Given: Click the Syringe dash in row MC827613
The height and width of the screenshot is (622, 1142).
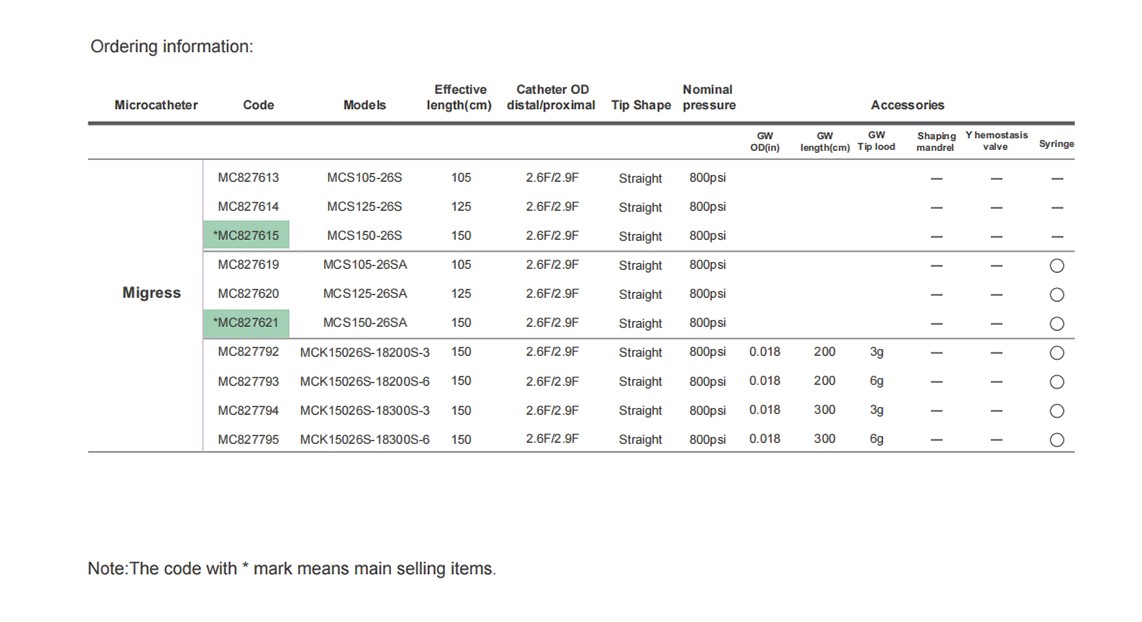Looking at the screenshot, I should [1056, 179].
